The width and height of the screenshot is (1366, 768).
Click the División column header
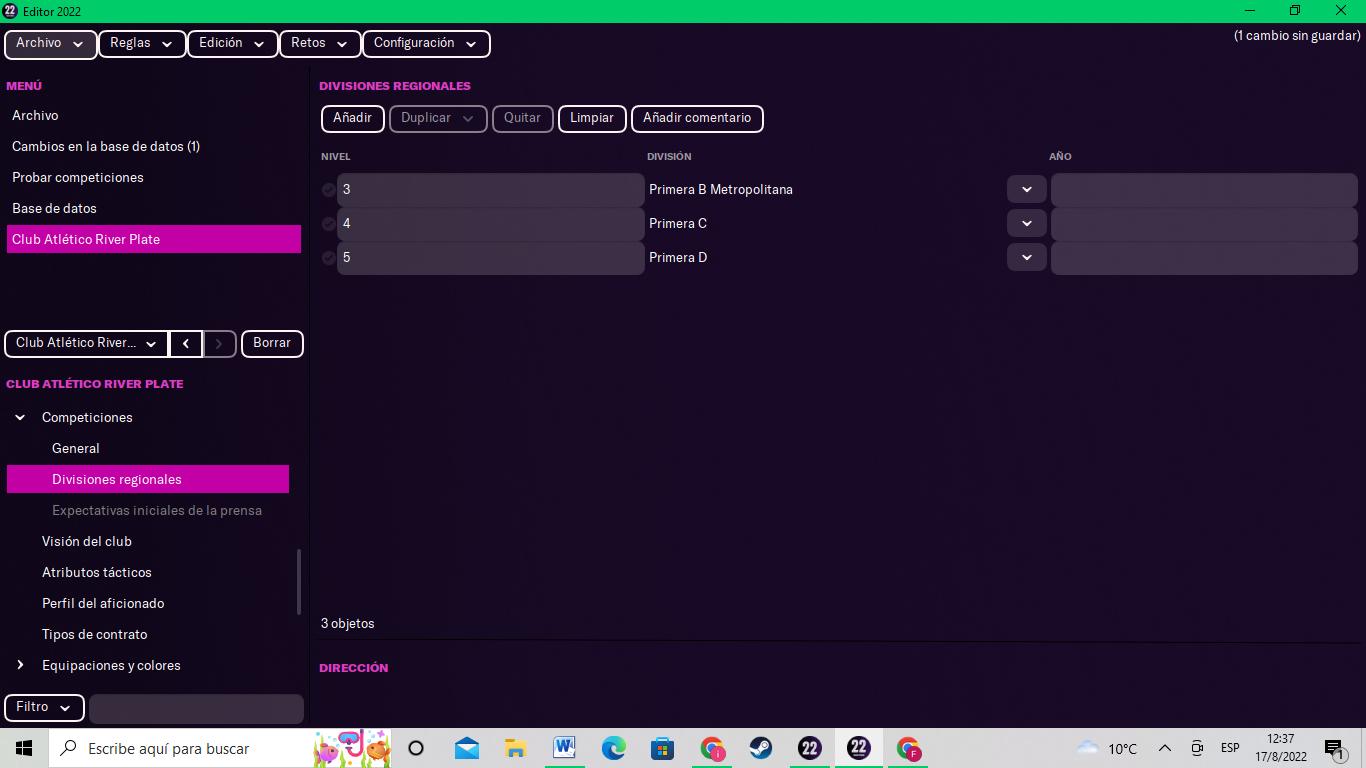pyautogui.click(x=669, y=157)
